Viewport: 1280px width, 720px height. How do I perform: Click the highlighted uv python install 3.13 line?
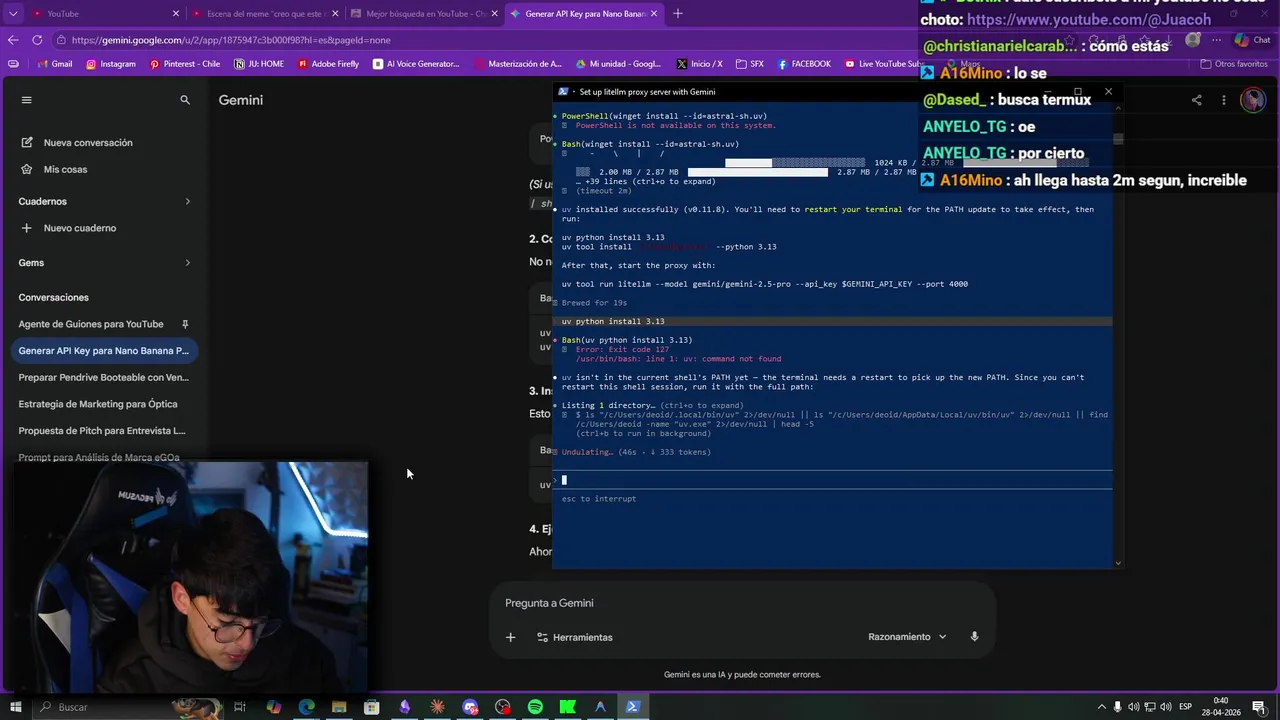pyautogui.click(x=833, y=321)
